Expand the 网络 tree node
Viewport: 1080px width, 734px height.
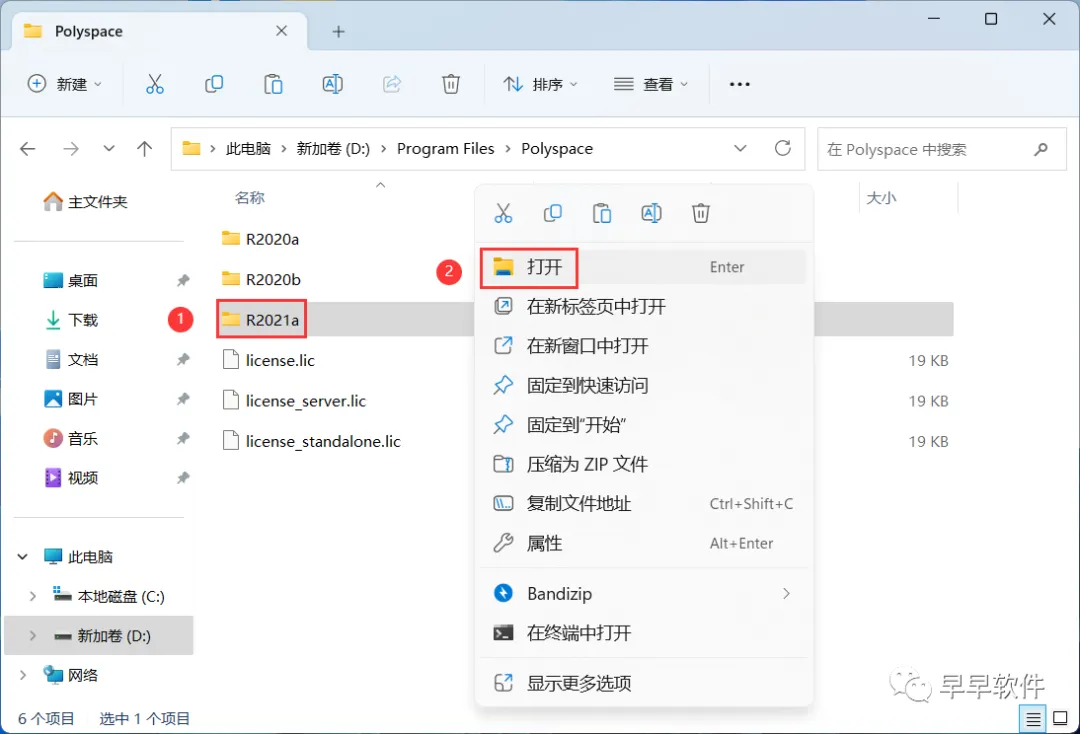point(23,675)
